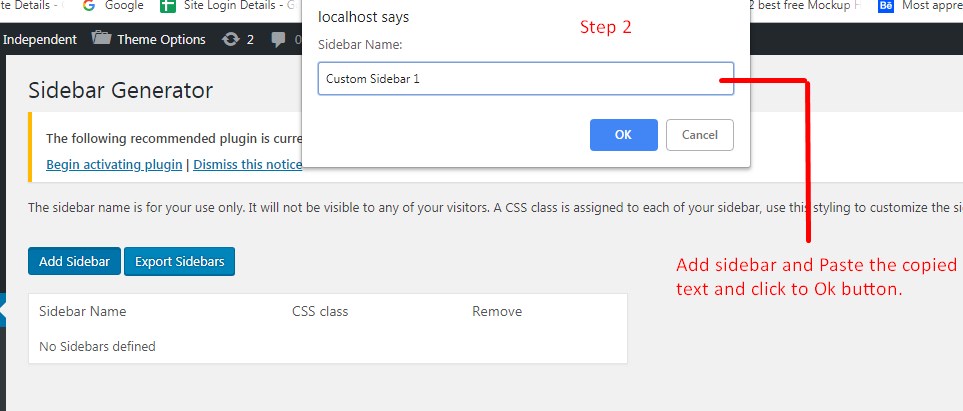
Task: Click the Google bookmark favicon
Action: (x=89, y=6)
